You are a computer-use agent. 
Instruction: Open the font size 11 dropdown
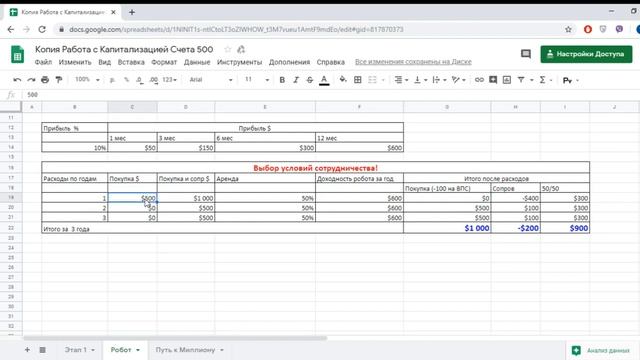256,80
